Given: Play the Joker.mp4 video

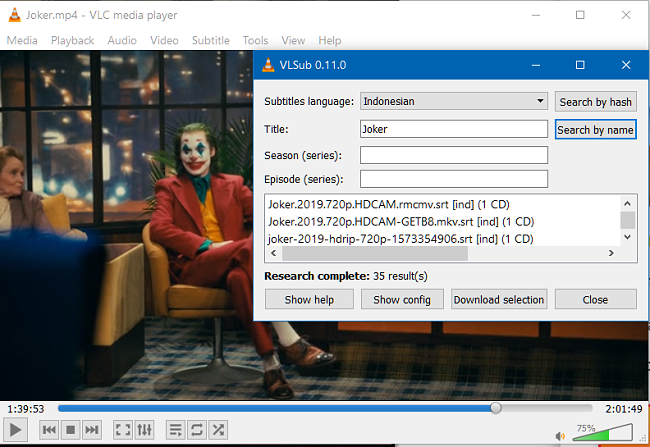Looking at the screenshot, I should 15,430.
